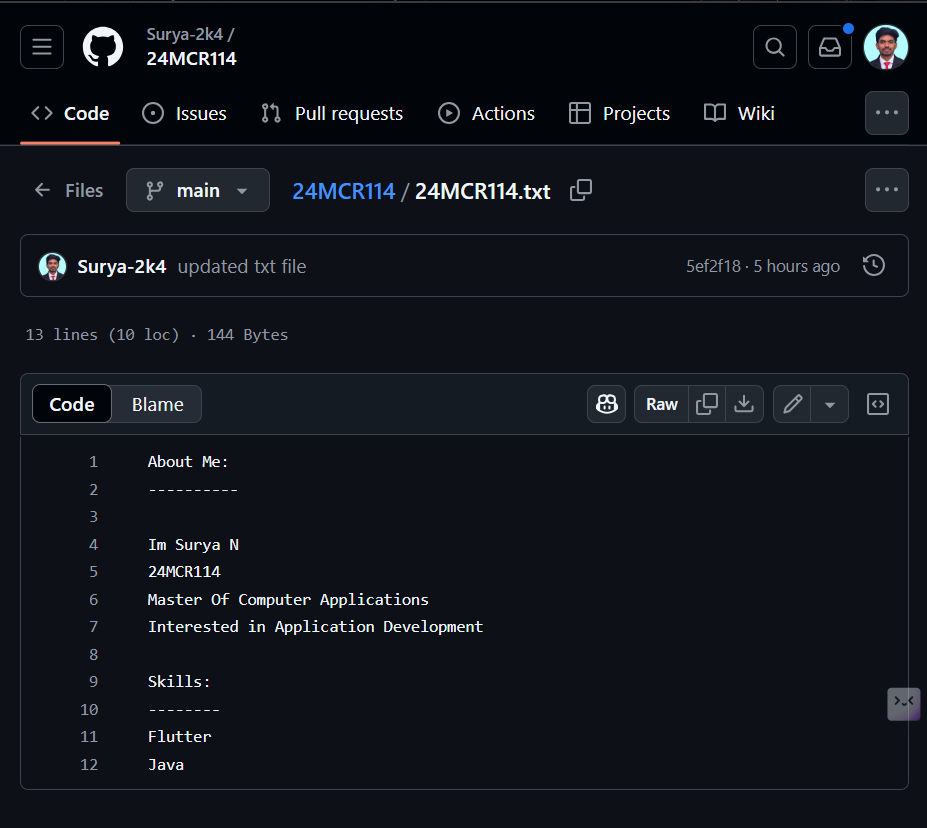This screenshot has height=828, width=927.
Task: Open the user profile avatar menu
Action: click(886, 47)
